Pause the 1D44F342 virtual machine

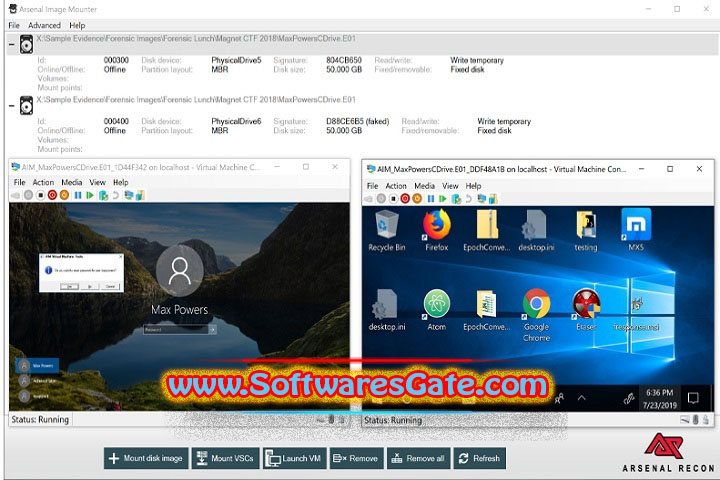click(78, 195)
